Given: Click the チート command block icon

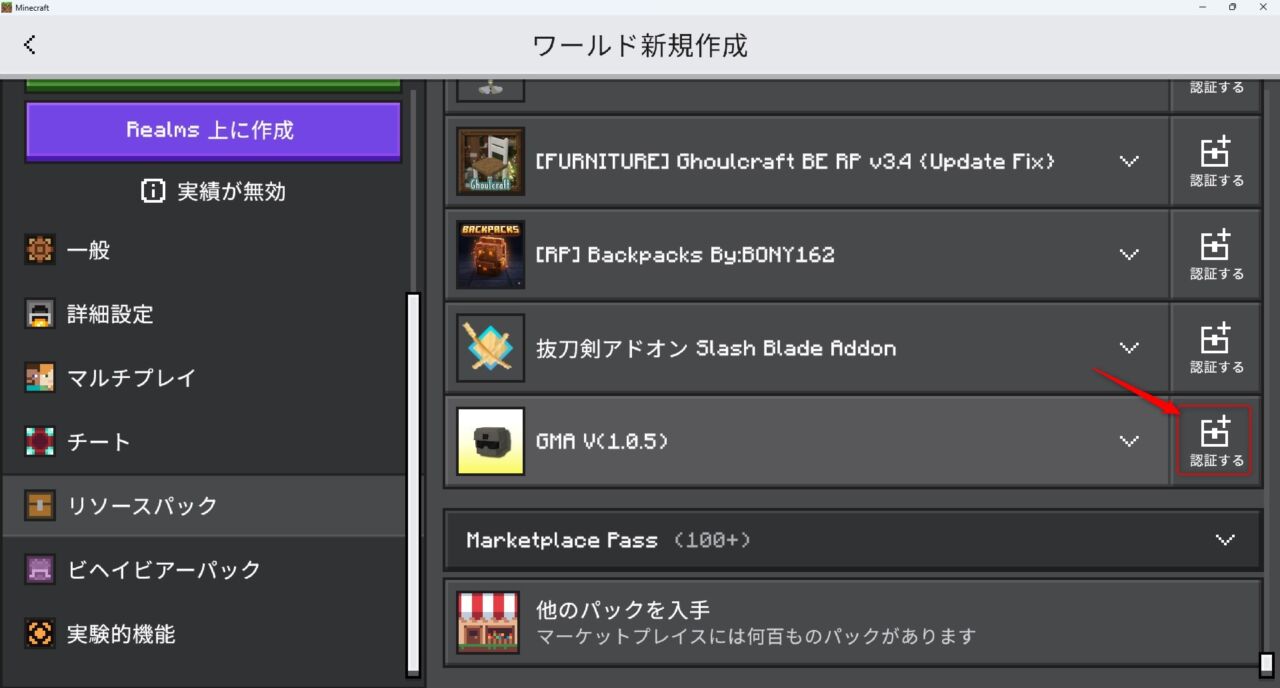Looking at the screenshot, I should 39,442.
